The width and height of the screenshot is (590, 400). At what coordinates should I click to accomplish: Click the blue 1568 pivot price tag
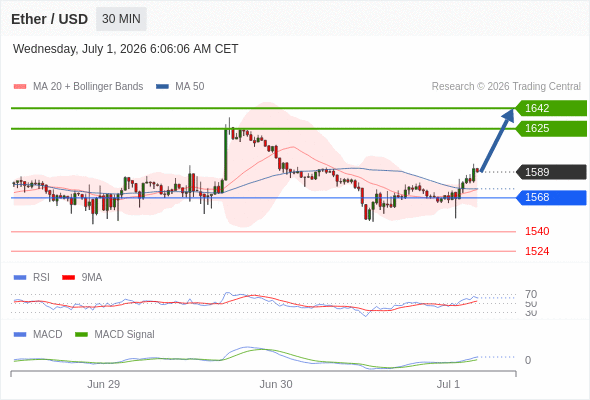click(551, 197)
